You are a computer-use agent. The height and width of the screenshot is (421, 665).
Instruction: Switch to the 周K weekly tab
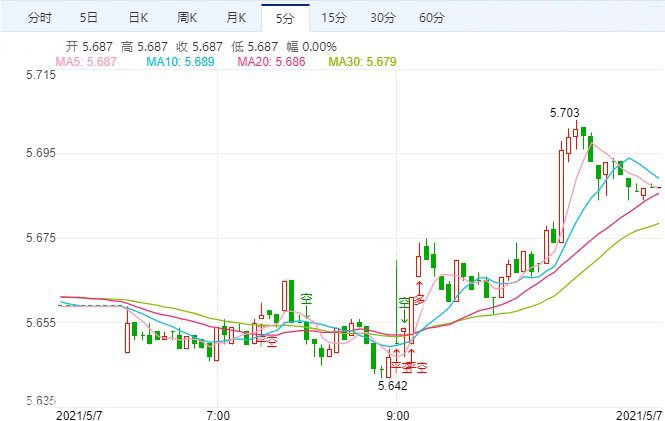click(187, 18)
